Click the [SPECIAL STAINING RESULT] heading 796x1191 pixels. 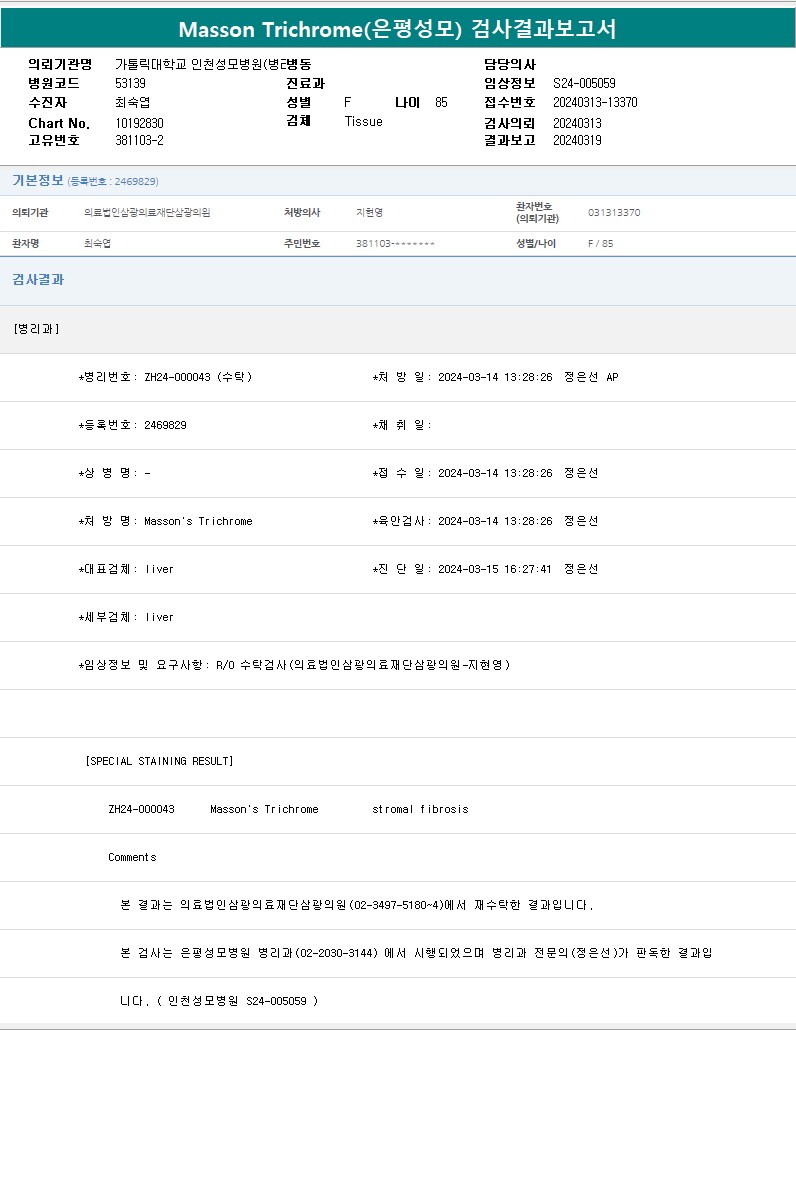[x=159, y=761]
